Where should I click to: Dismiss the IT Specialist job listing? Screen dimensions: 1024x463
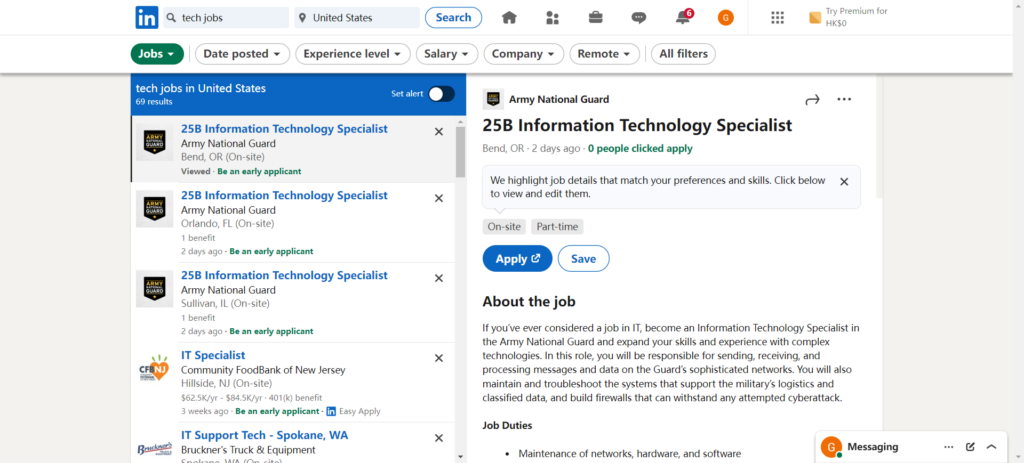pyautogui.click(x=439, y=358)
